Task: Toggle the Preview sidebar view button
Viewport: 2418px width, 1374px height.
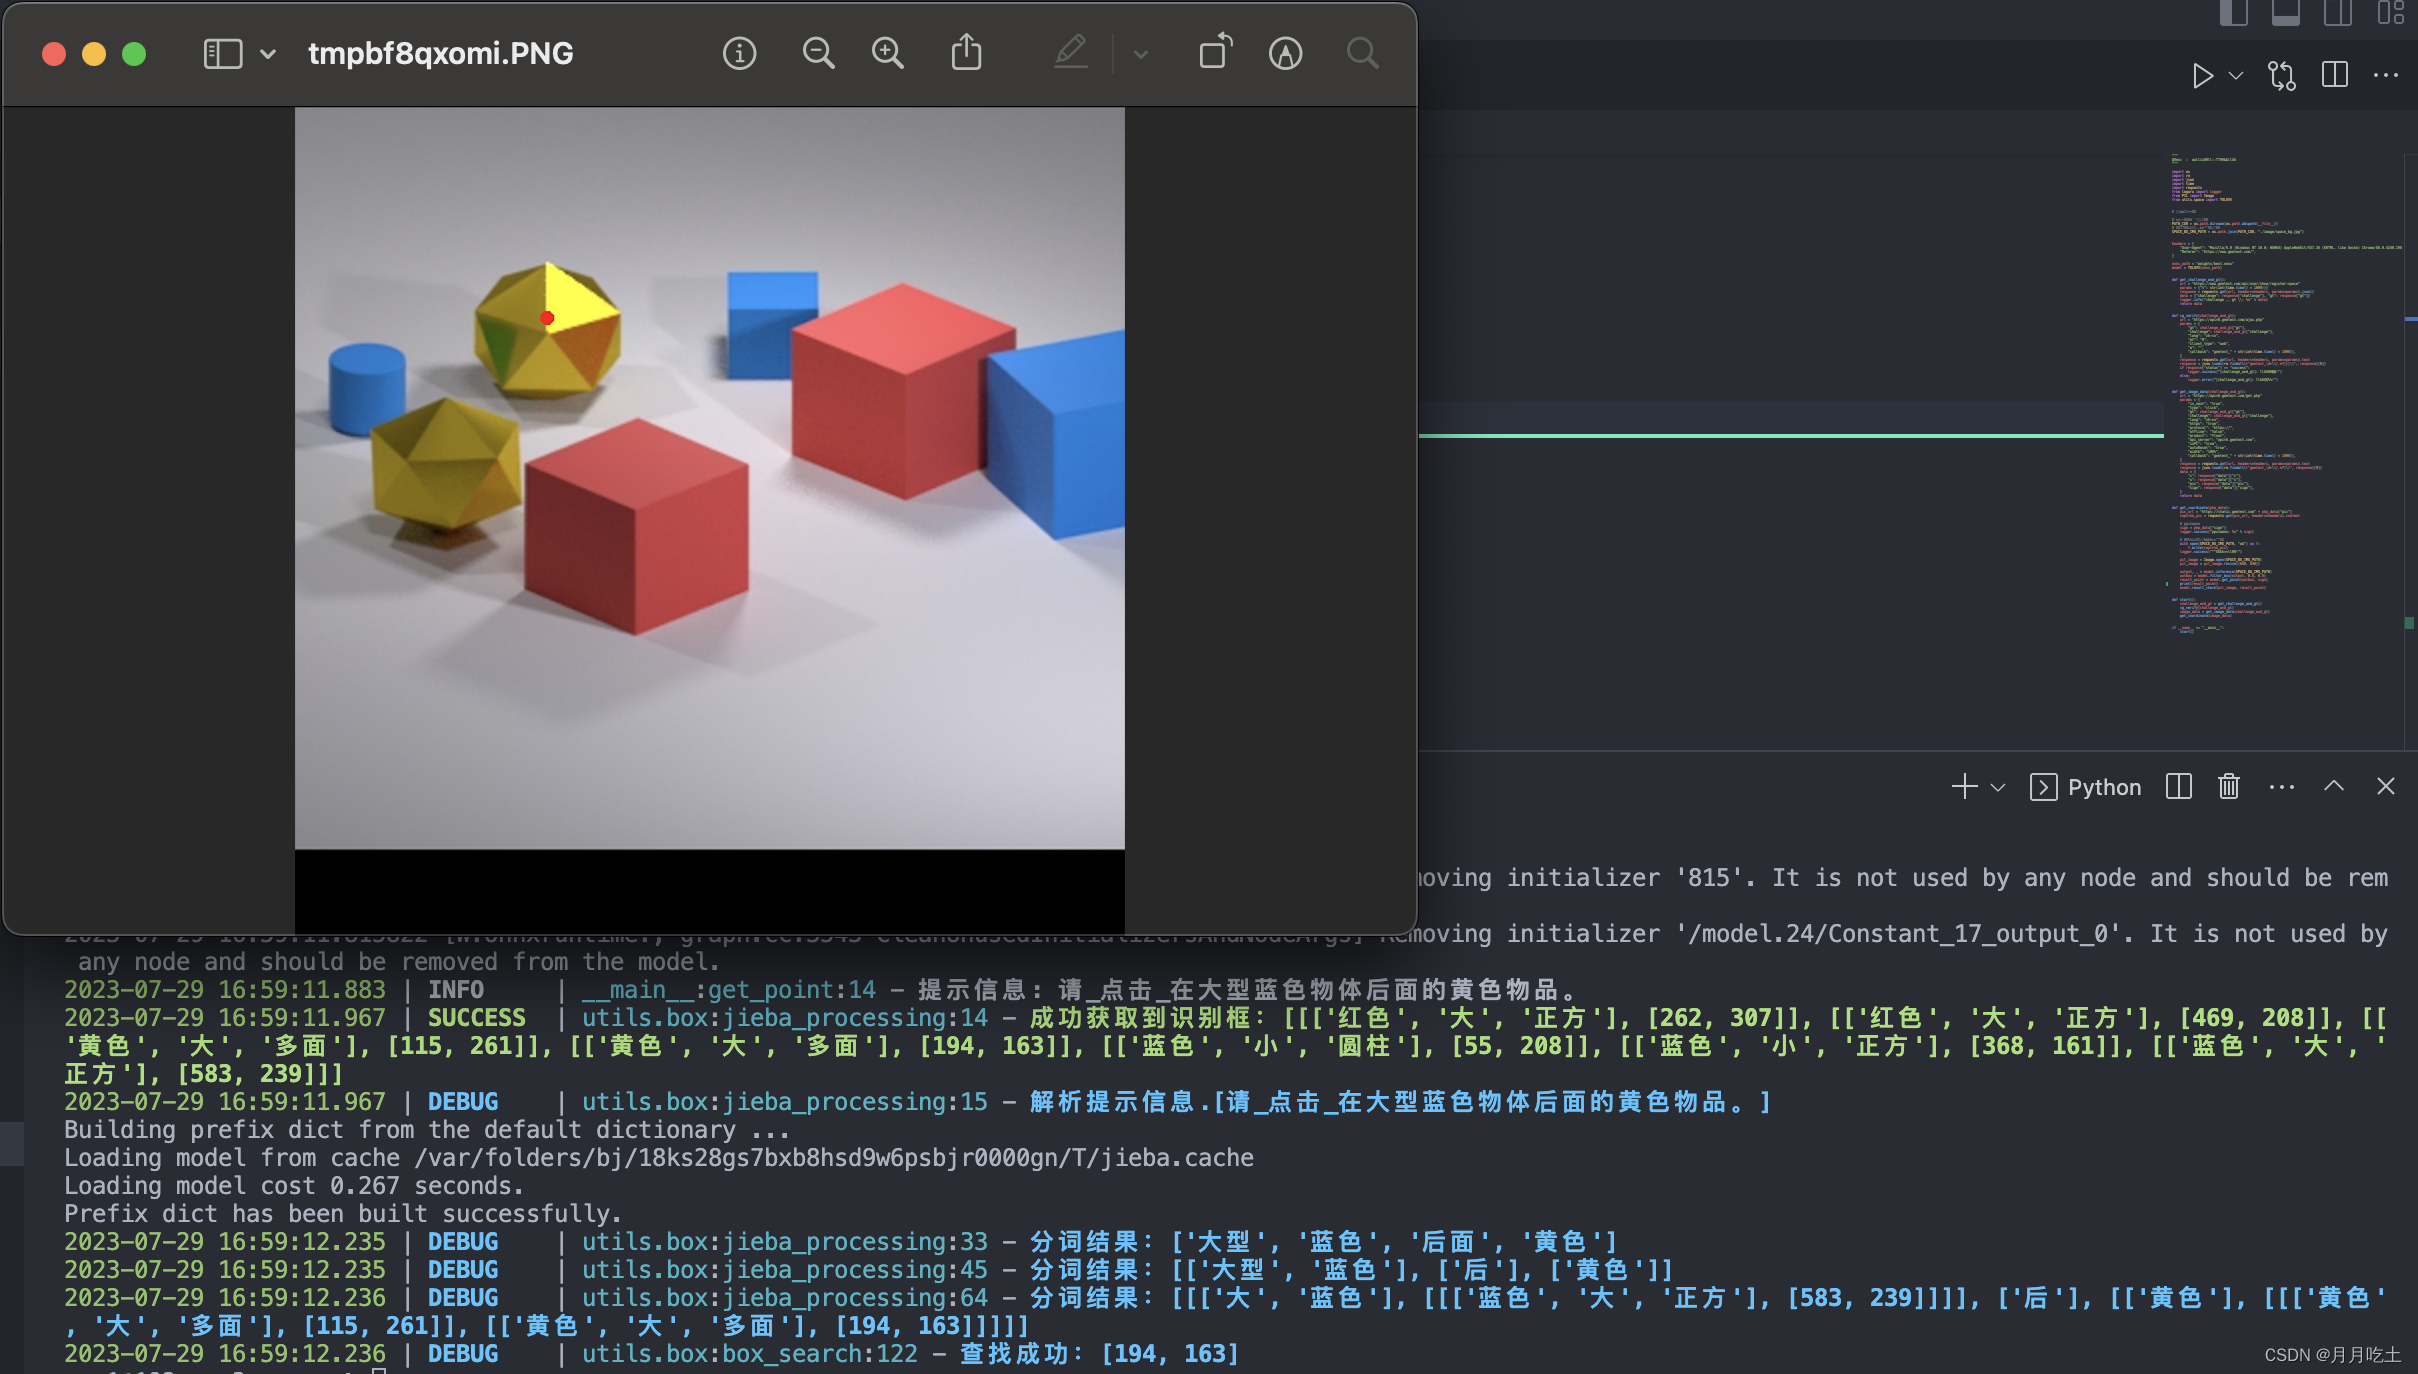Action: click(222, 54)
